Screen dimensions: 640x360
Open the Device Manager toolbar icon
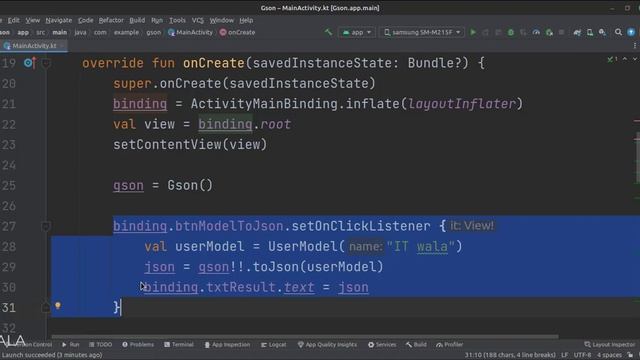point(590,32)
